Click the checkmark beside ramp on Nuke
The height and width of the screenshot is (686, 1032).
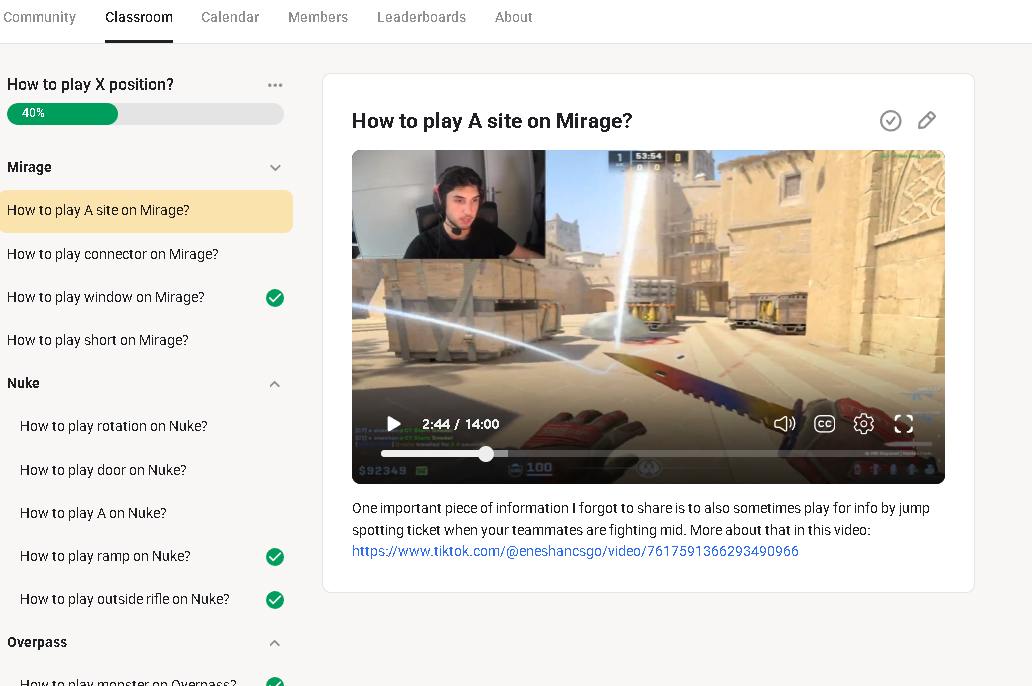coord(275,557)
